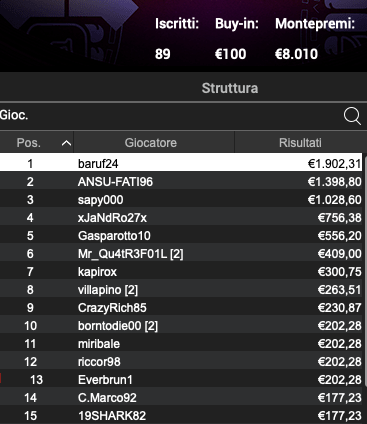Open the Struttura tab

pos(230,88)
